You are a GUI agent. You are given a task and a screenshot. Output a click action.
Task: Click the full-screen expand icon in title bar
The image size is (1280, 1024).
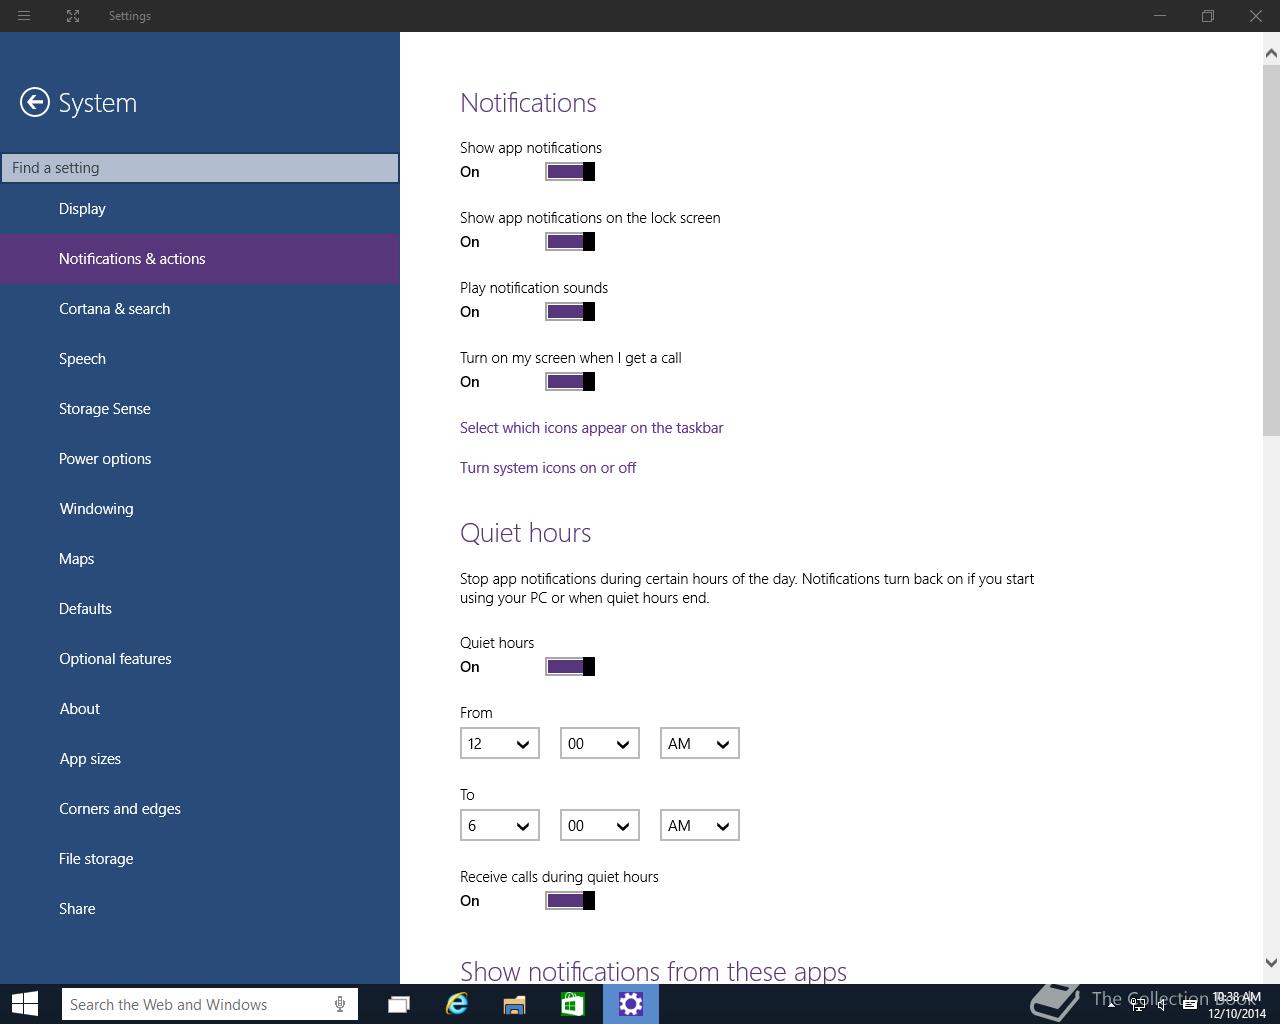[73, 16]
